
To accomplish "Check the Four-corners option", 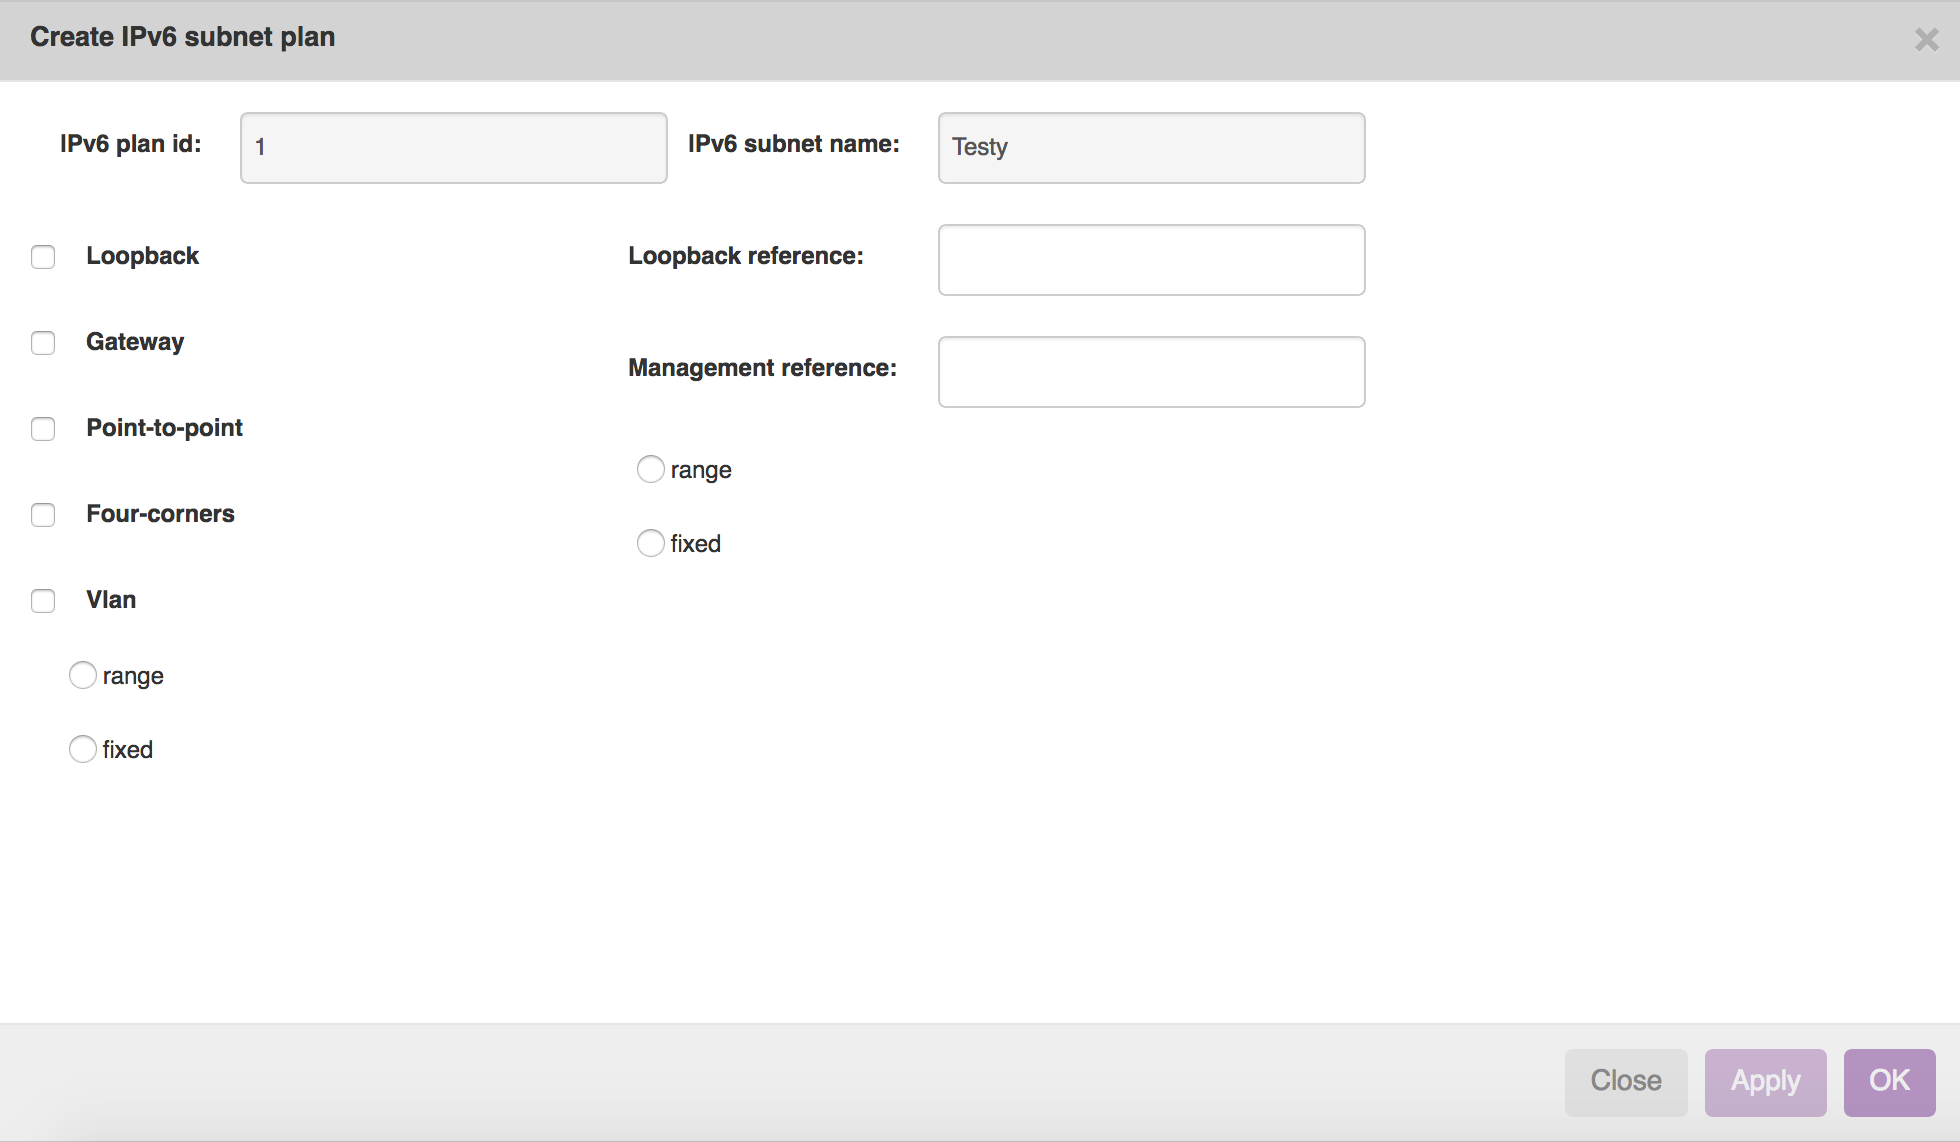I will click(43, 515).
